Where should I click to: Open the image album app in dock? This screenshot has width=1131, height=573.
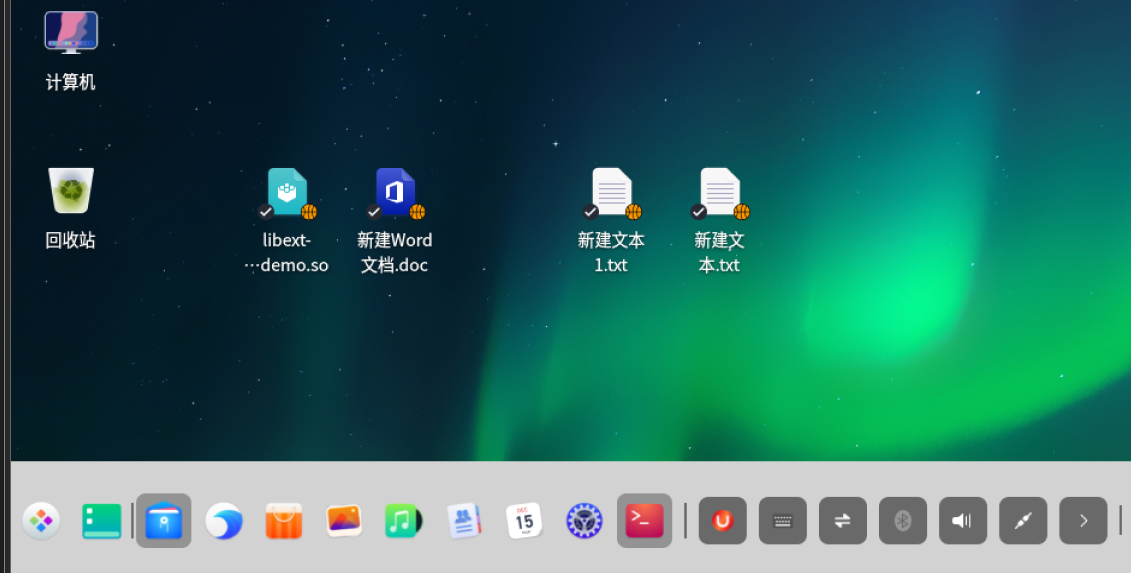click(x=344, y=521)
